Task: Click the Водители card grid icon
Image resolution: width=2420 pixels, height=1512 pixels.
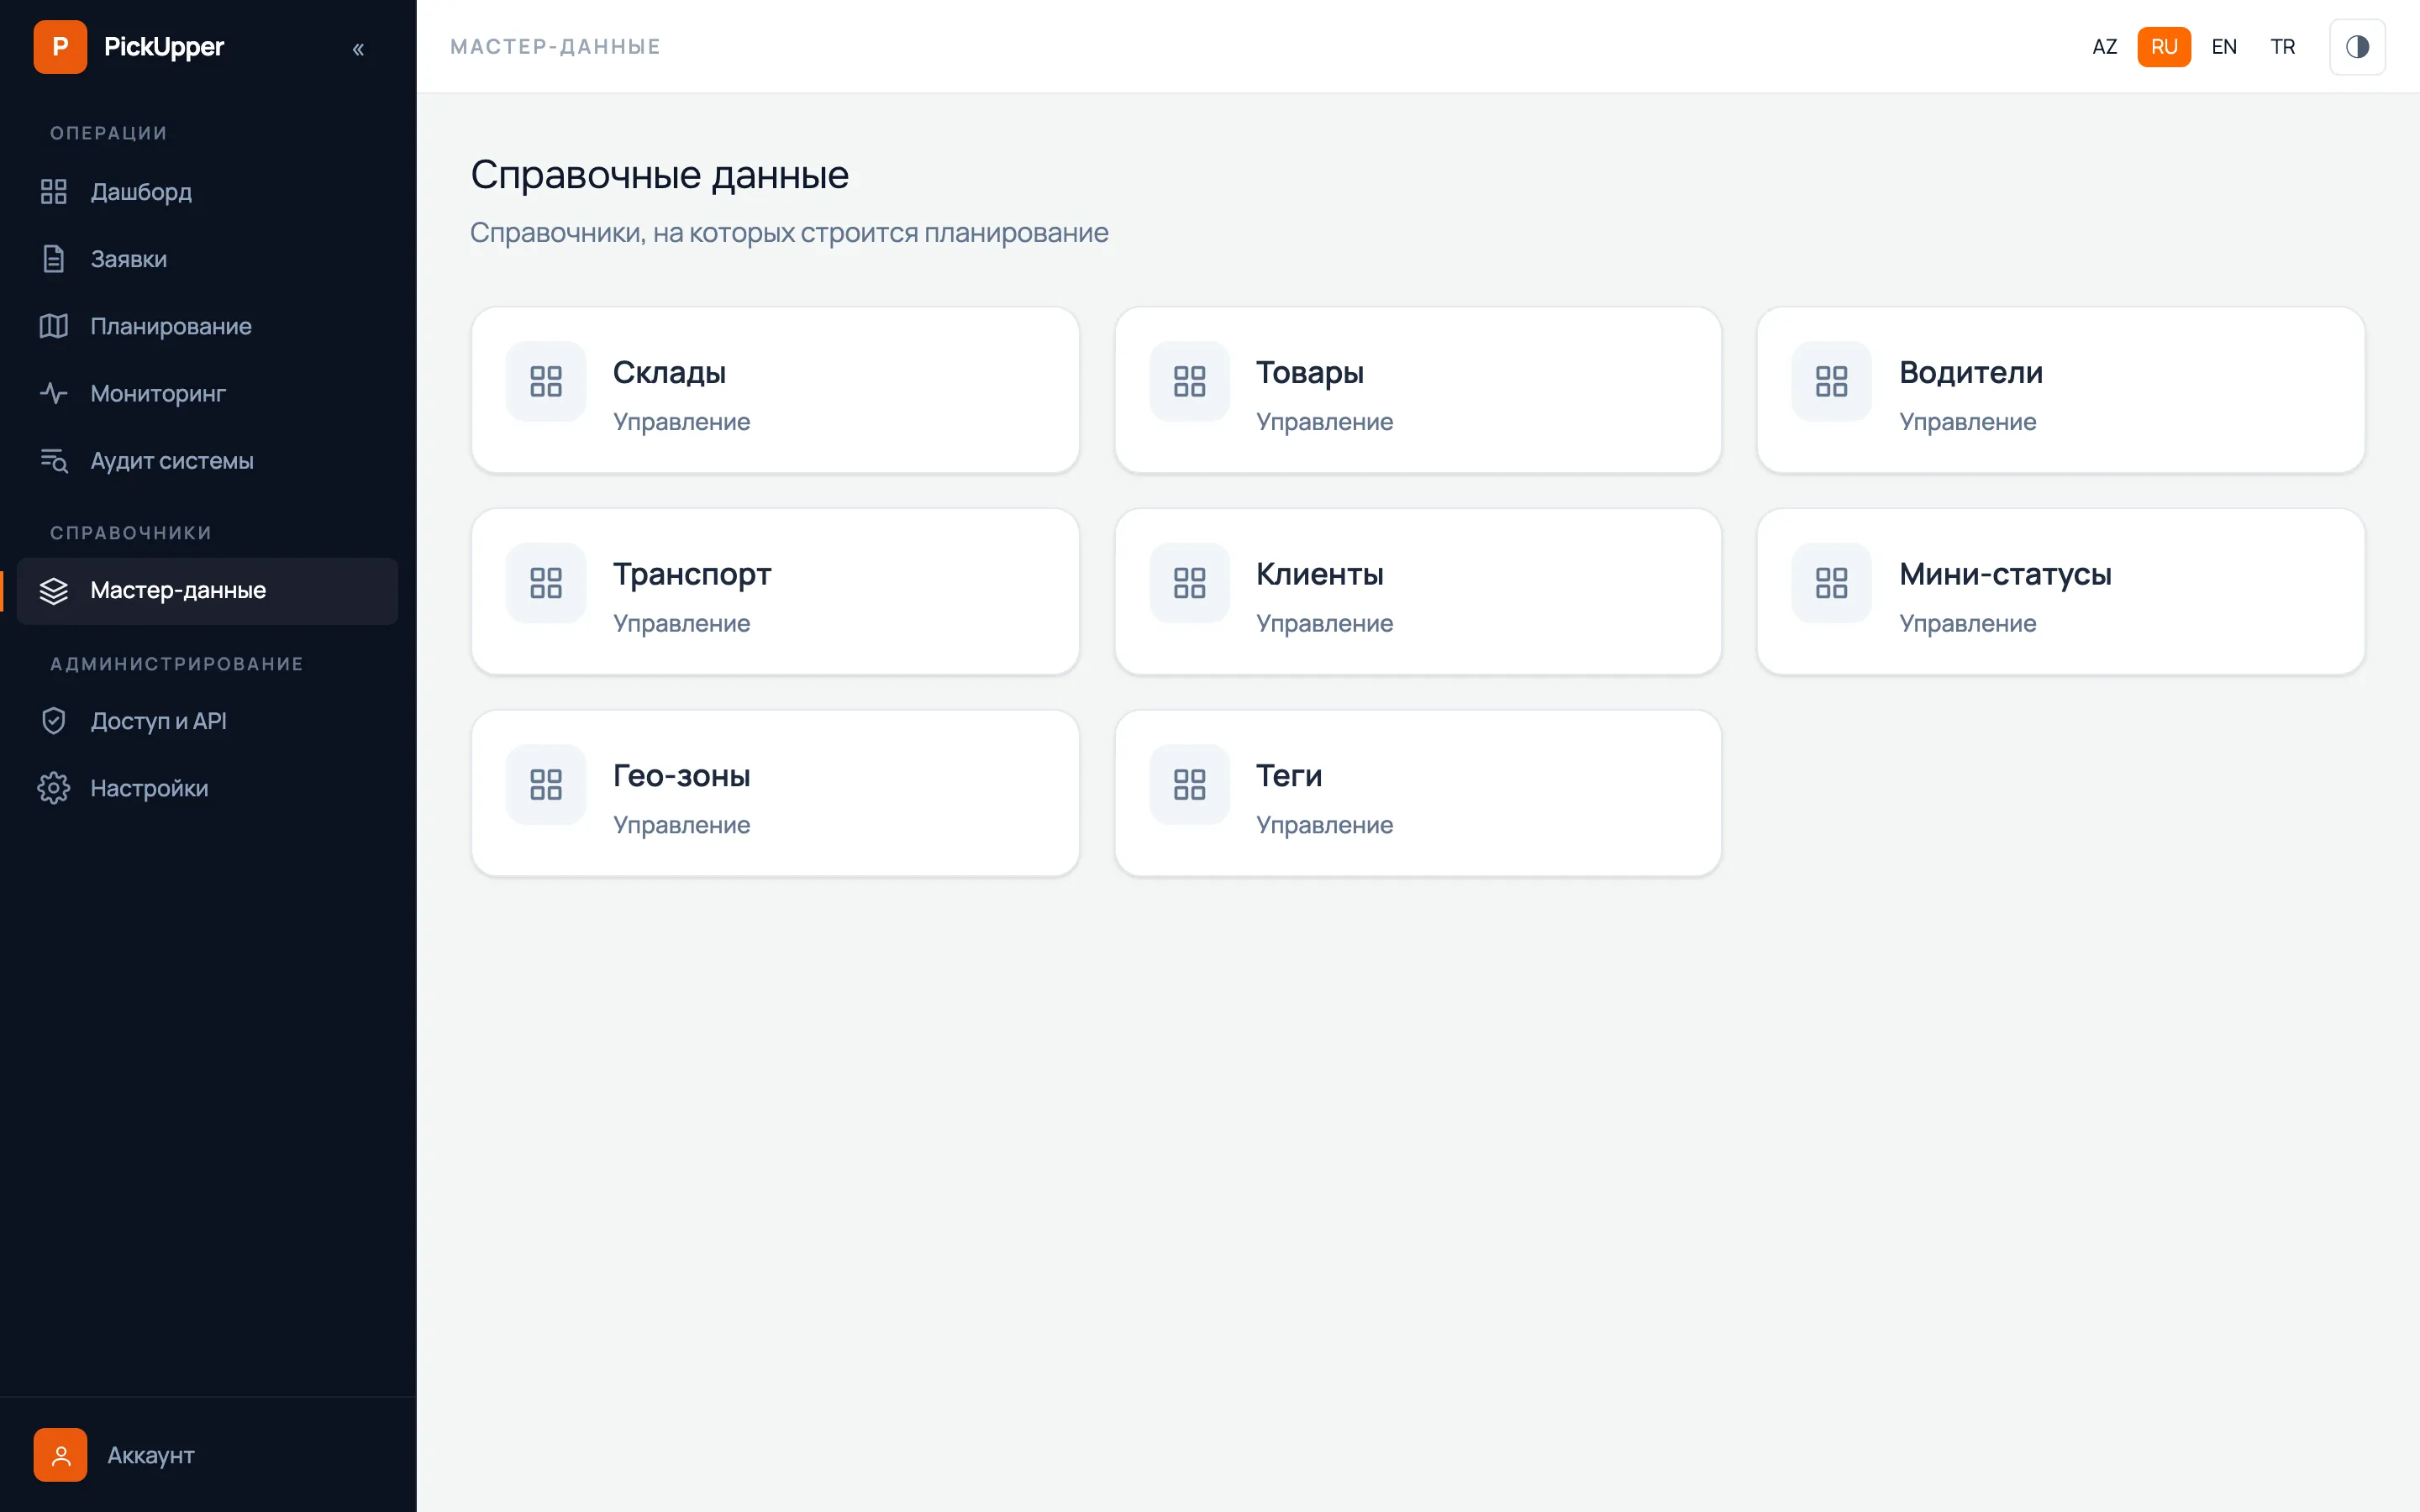Action: coord(1831,381)
